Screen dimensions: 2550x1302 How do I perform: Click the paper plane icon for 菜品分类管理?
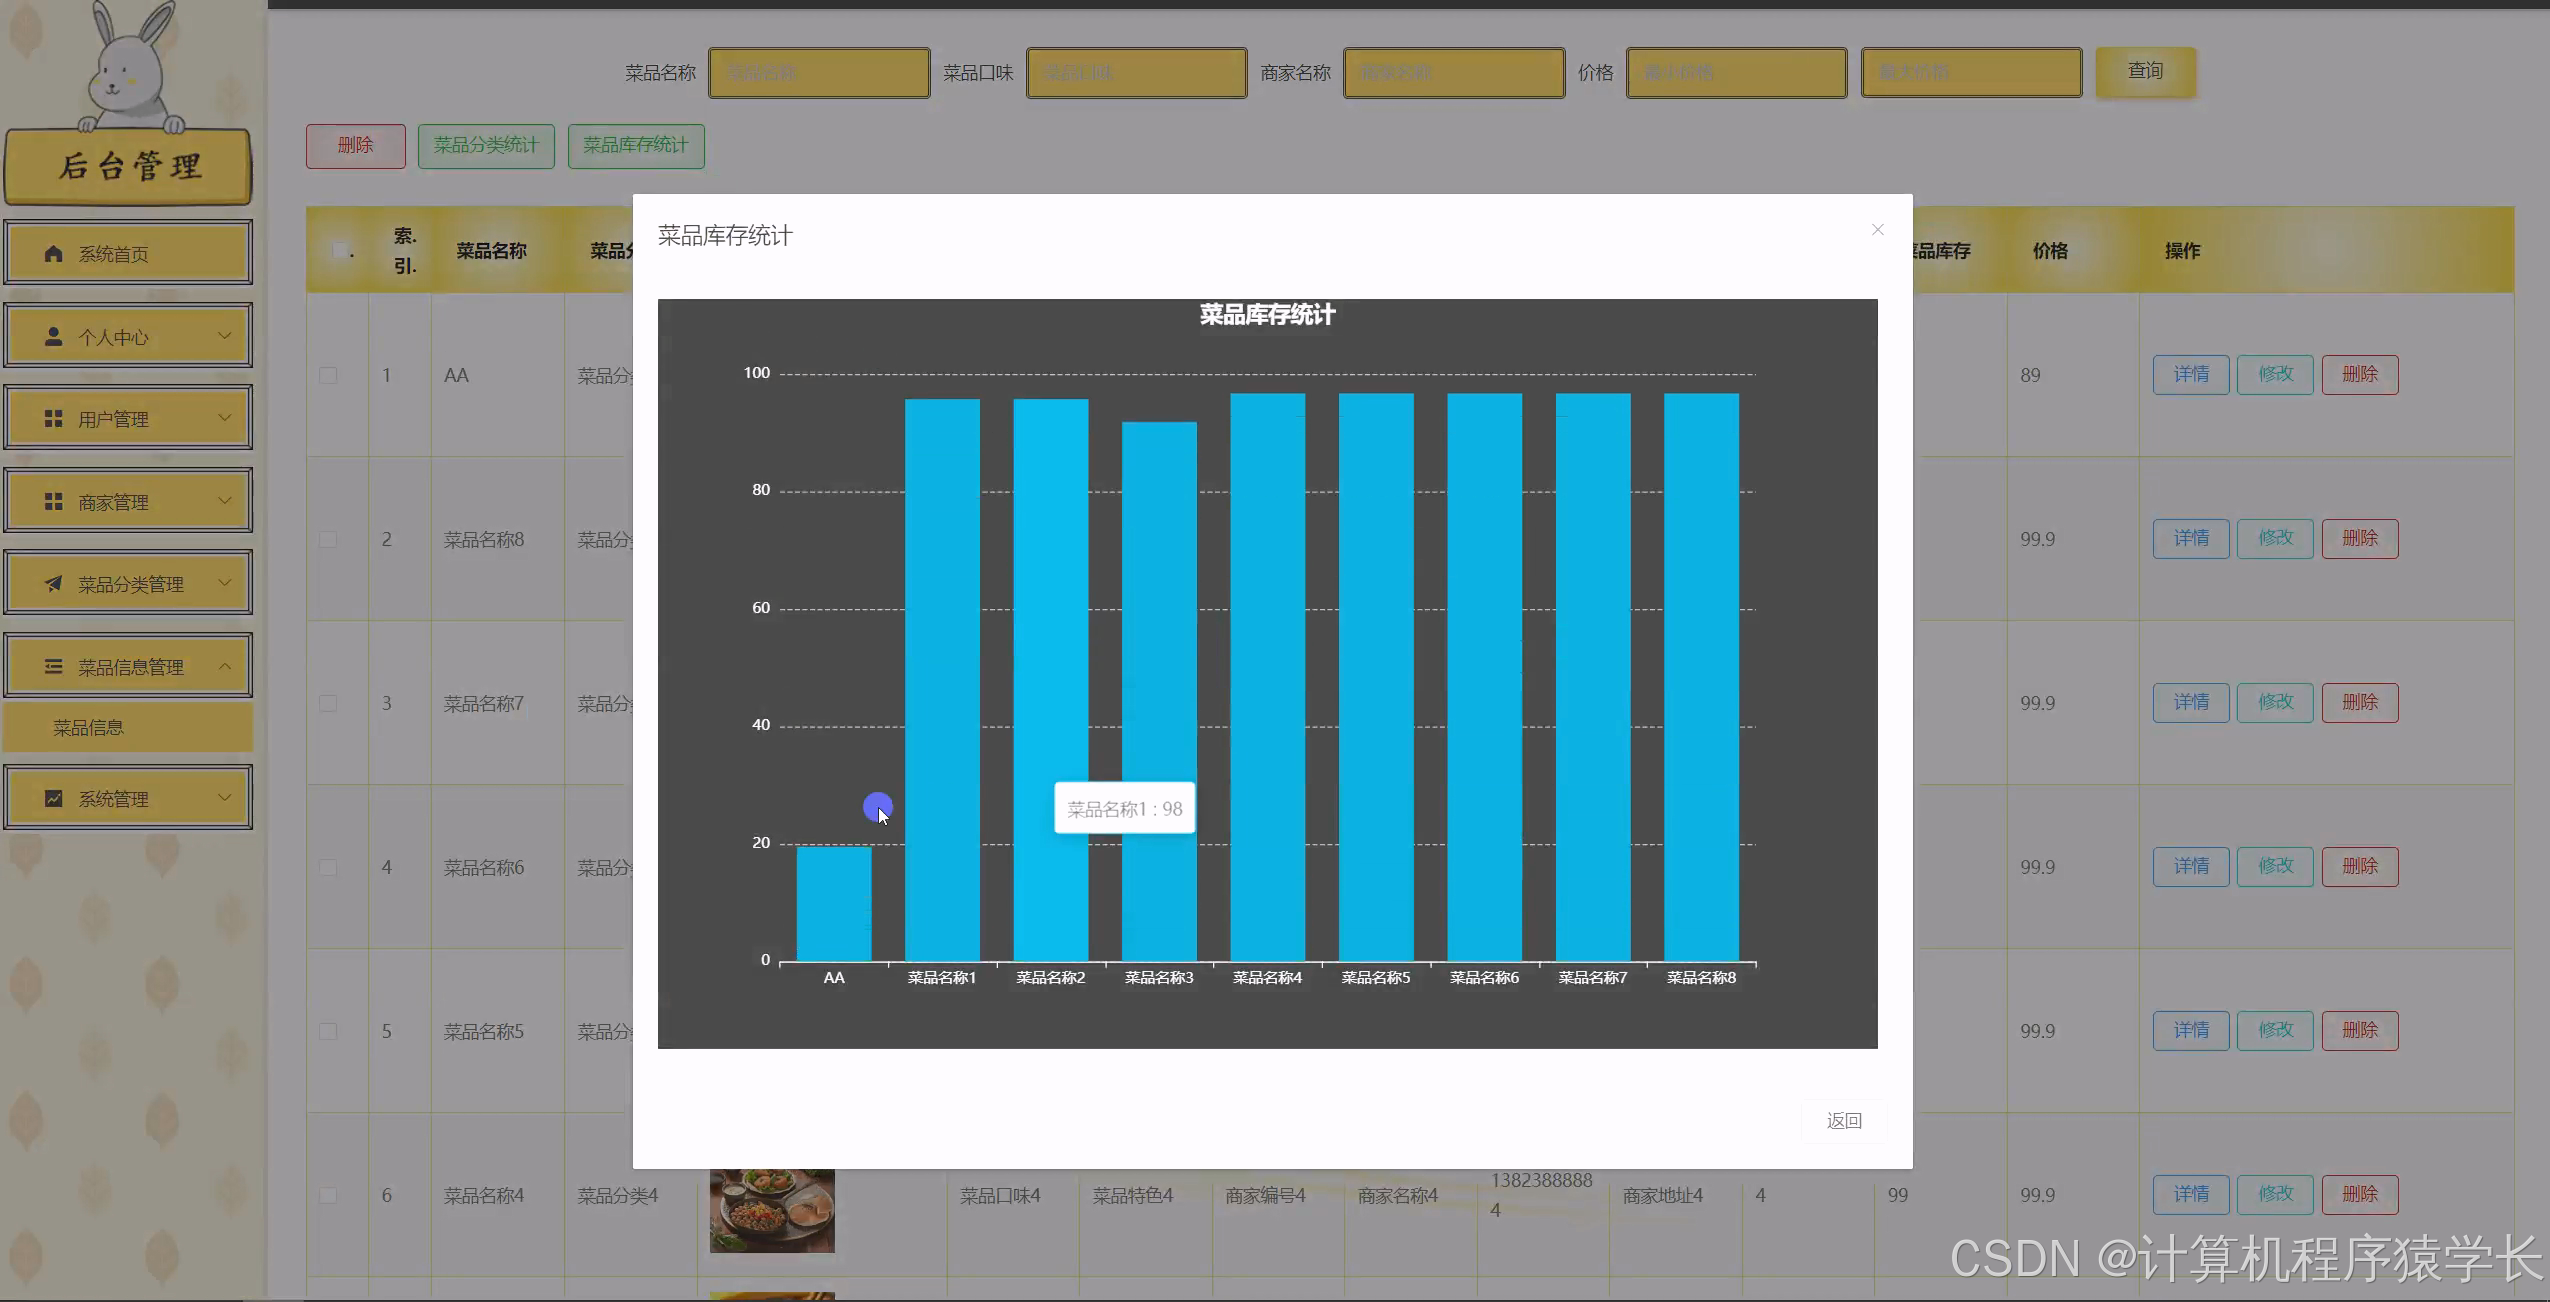point(54,584)
